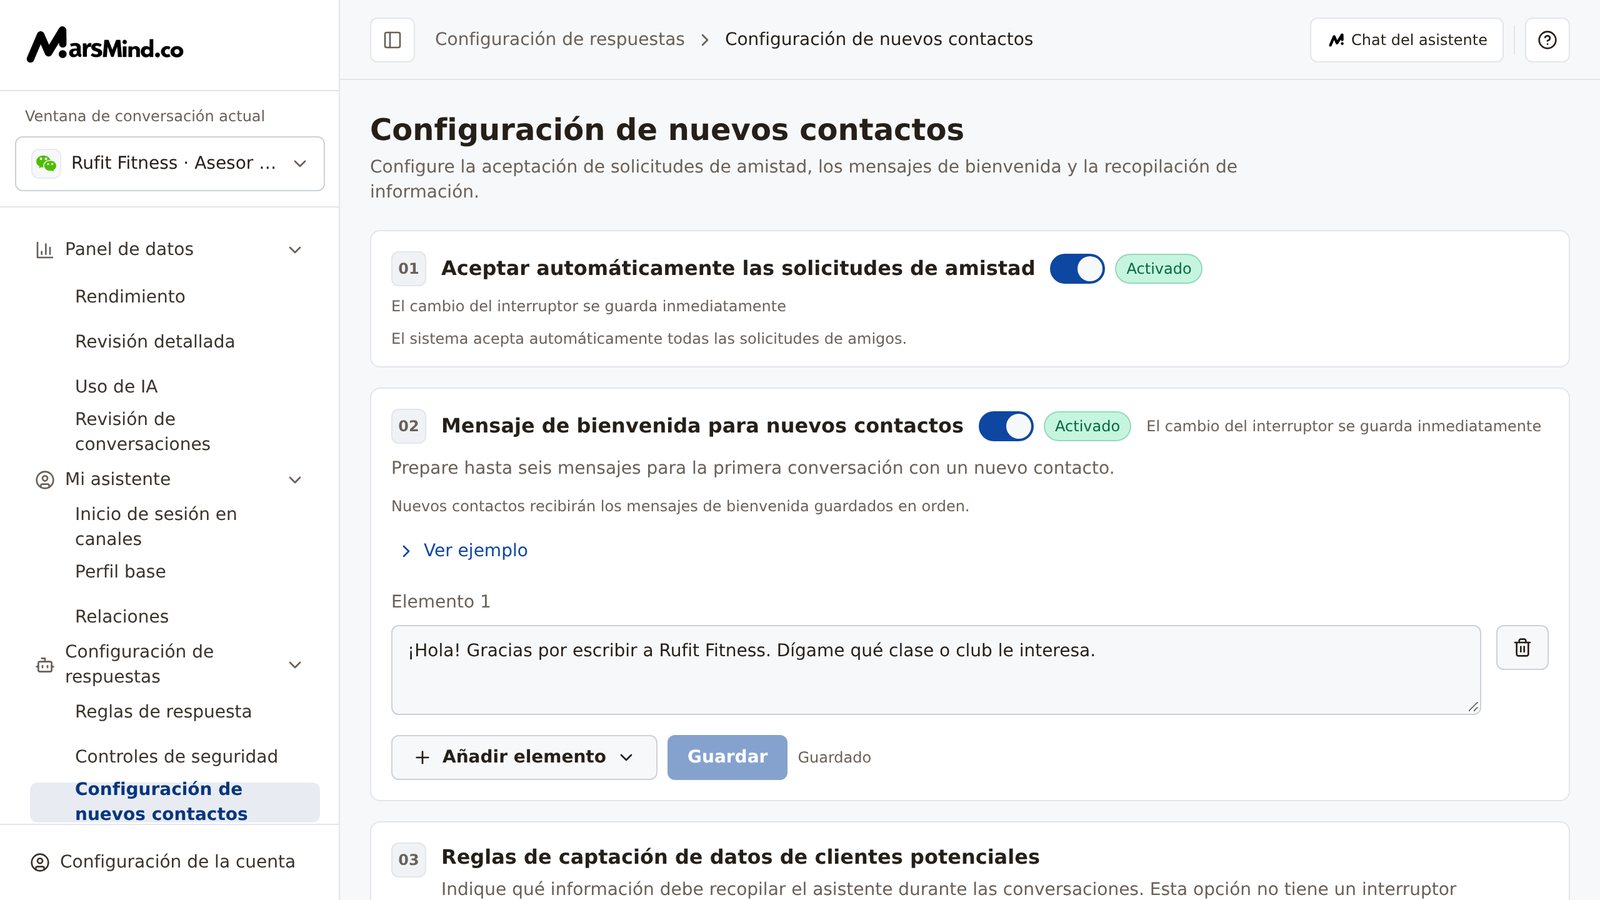1600x900 pixels.
Task: Collapse Configuración de respuestas section chevron
Action: click(295, 665)
